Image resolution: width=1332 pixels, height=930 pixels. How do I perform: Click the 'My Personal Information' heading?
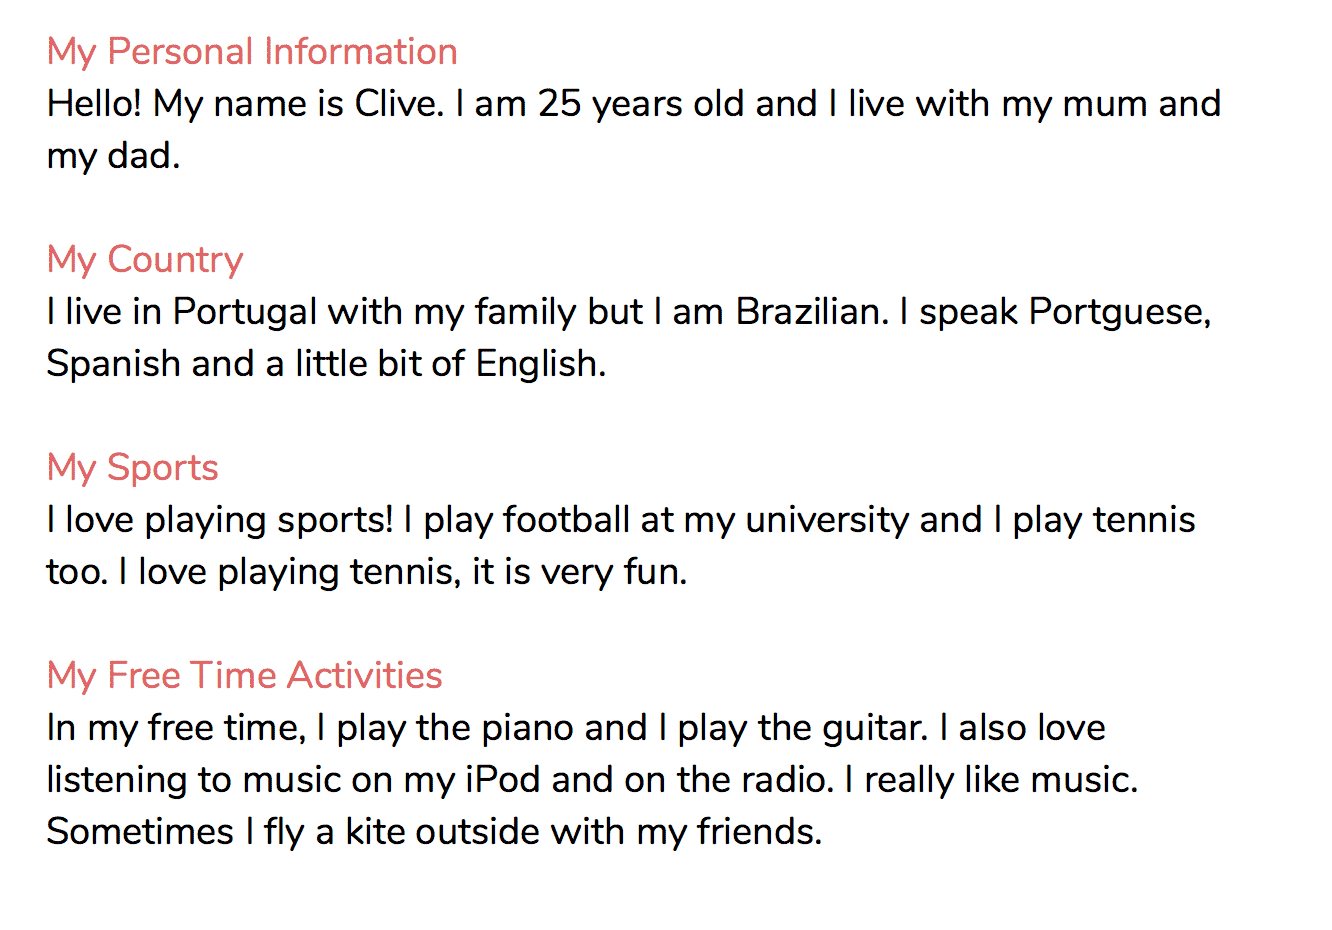click(x=252, y=52)
